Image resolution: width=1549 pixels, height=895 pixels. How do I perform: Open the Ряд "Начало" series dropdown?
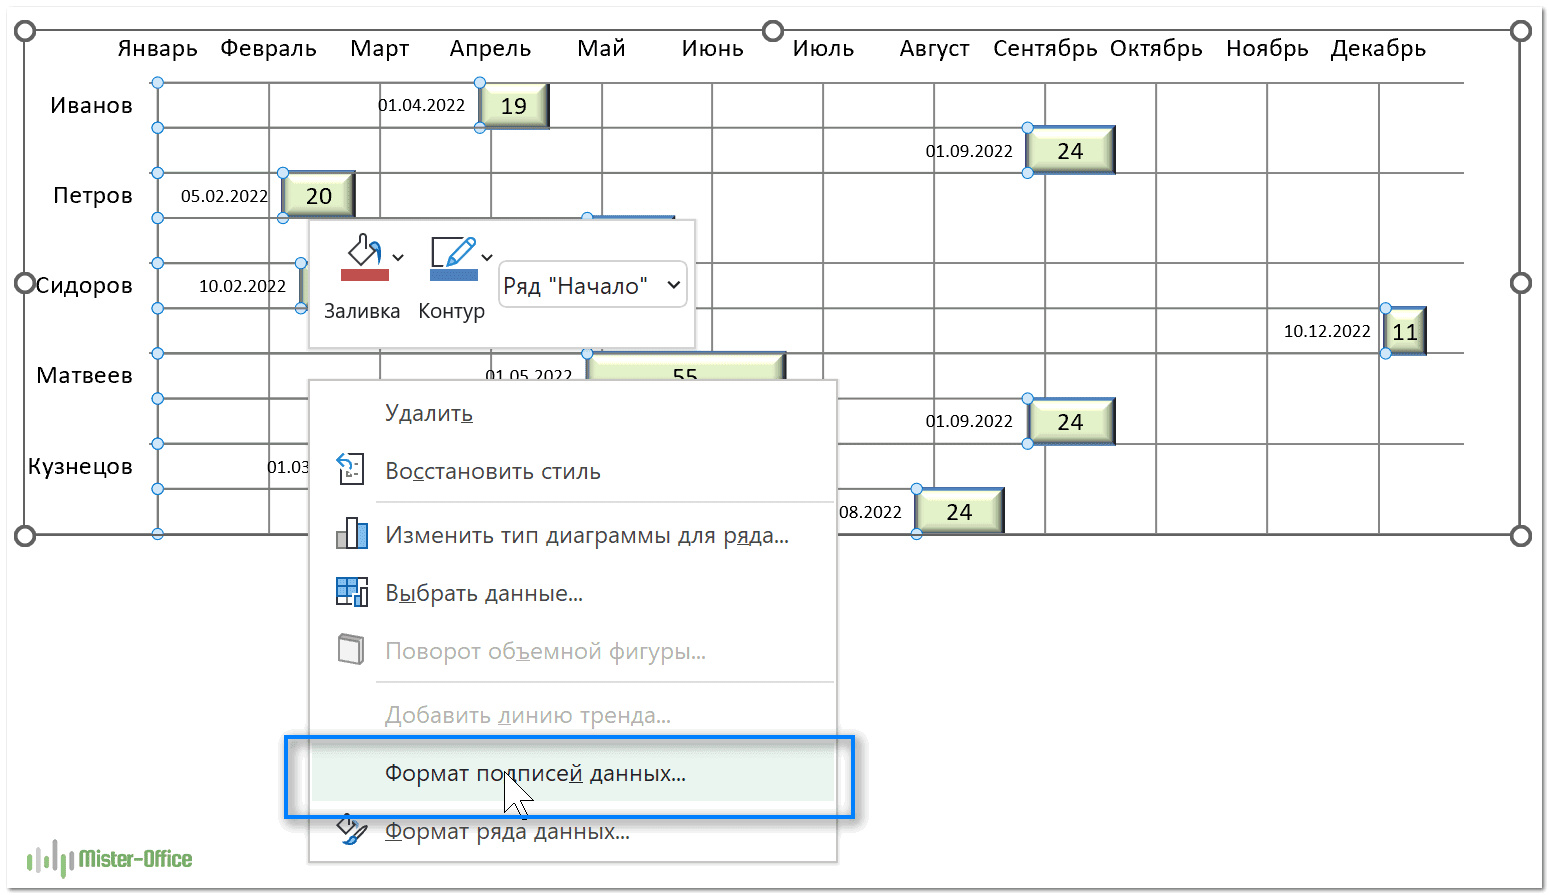coord(592,286)
